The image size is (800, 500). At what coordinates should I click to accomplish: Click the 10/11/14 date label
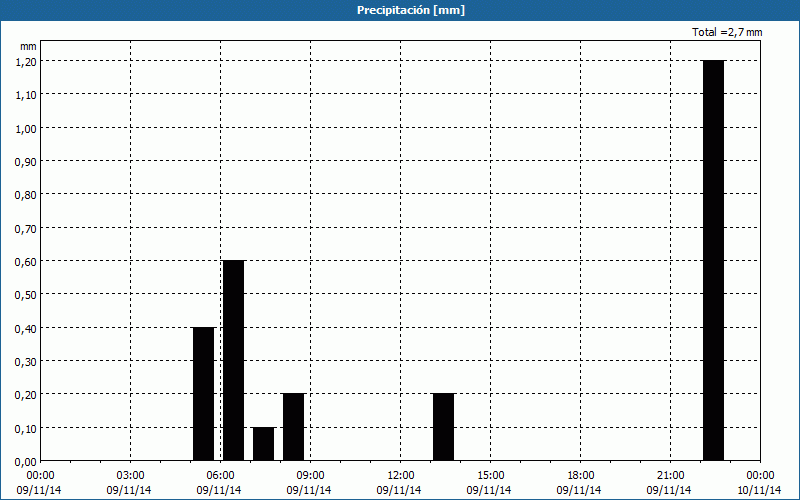pos(759,490)
